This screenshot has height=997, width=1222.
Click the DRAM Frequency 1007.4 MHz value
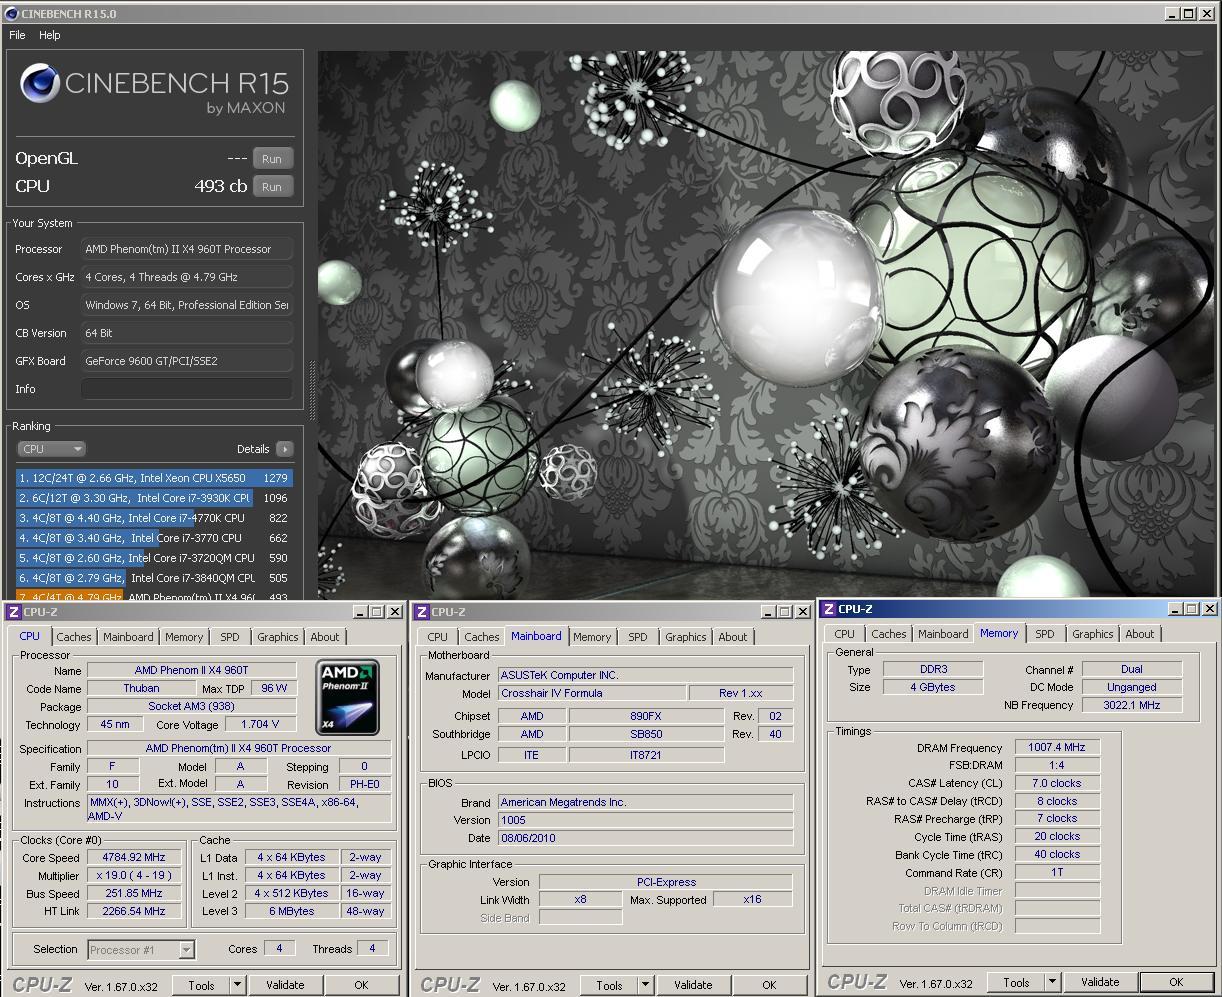coord(1057,747)
